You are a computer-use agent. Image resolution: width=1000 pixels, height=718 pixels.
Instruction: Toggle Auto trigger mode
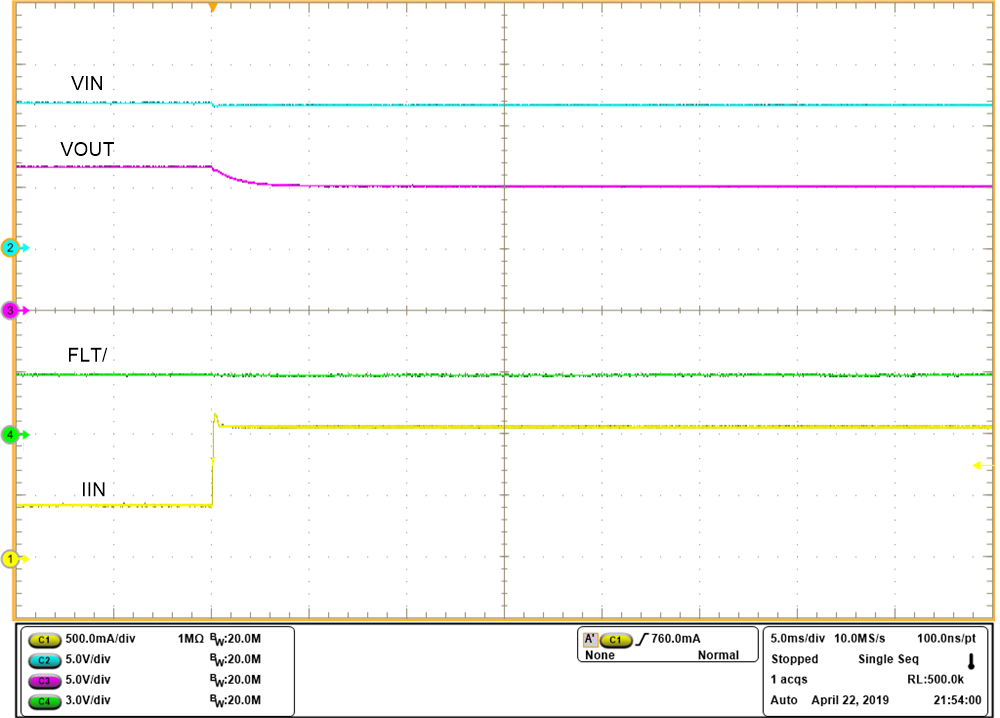click(781, 700)
